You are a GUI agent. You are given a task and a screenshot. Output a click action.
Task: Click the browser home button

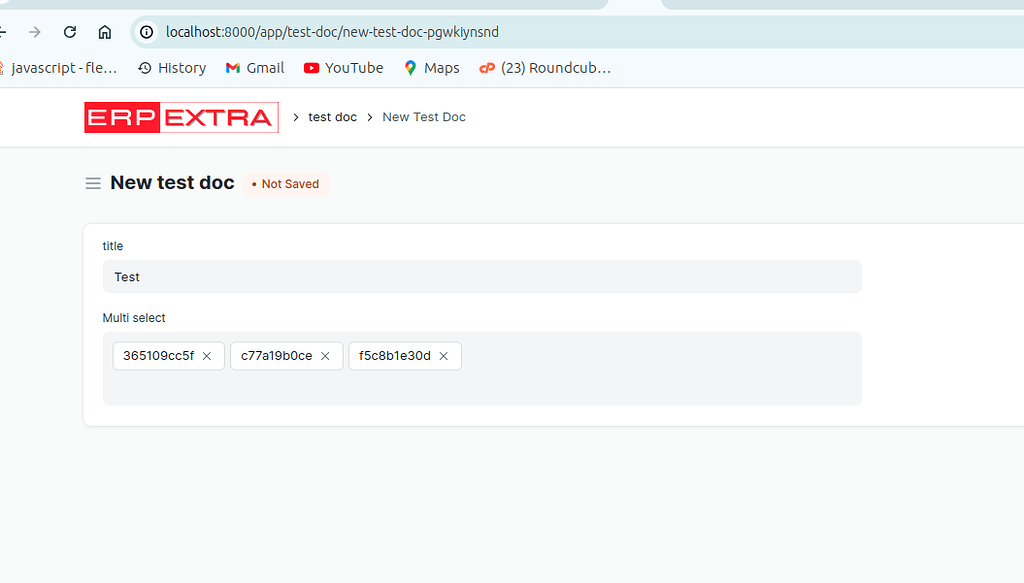tap(104, 31)
